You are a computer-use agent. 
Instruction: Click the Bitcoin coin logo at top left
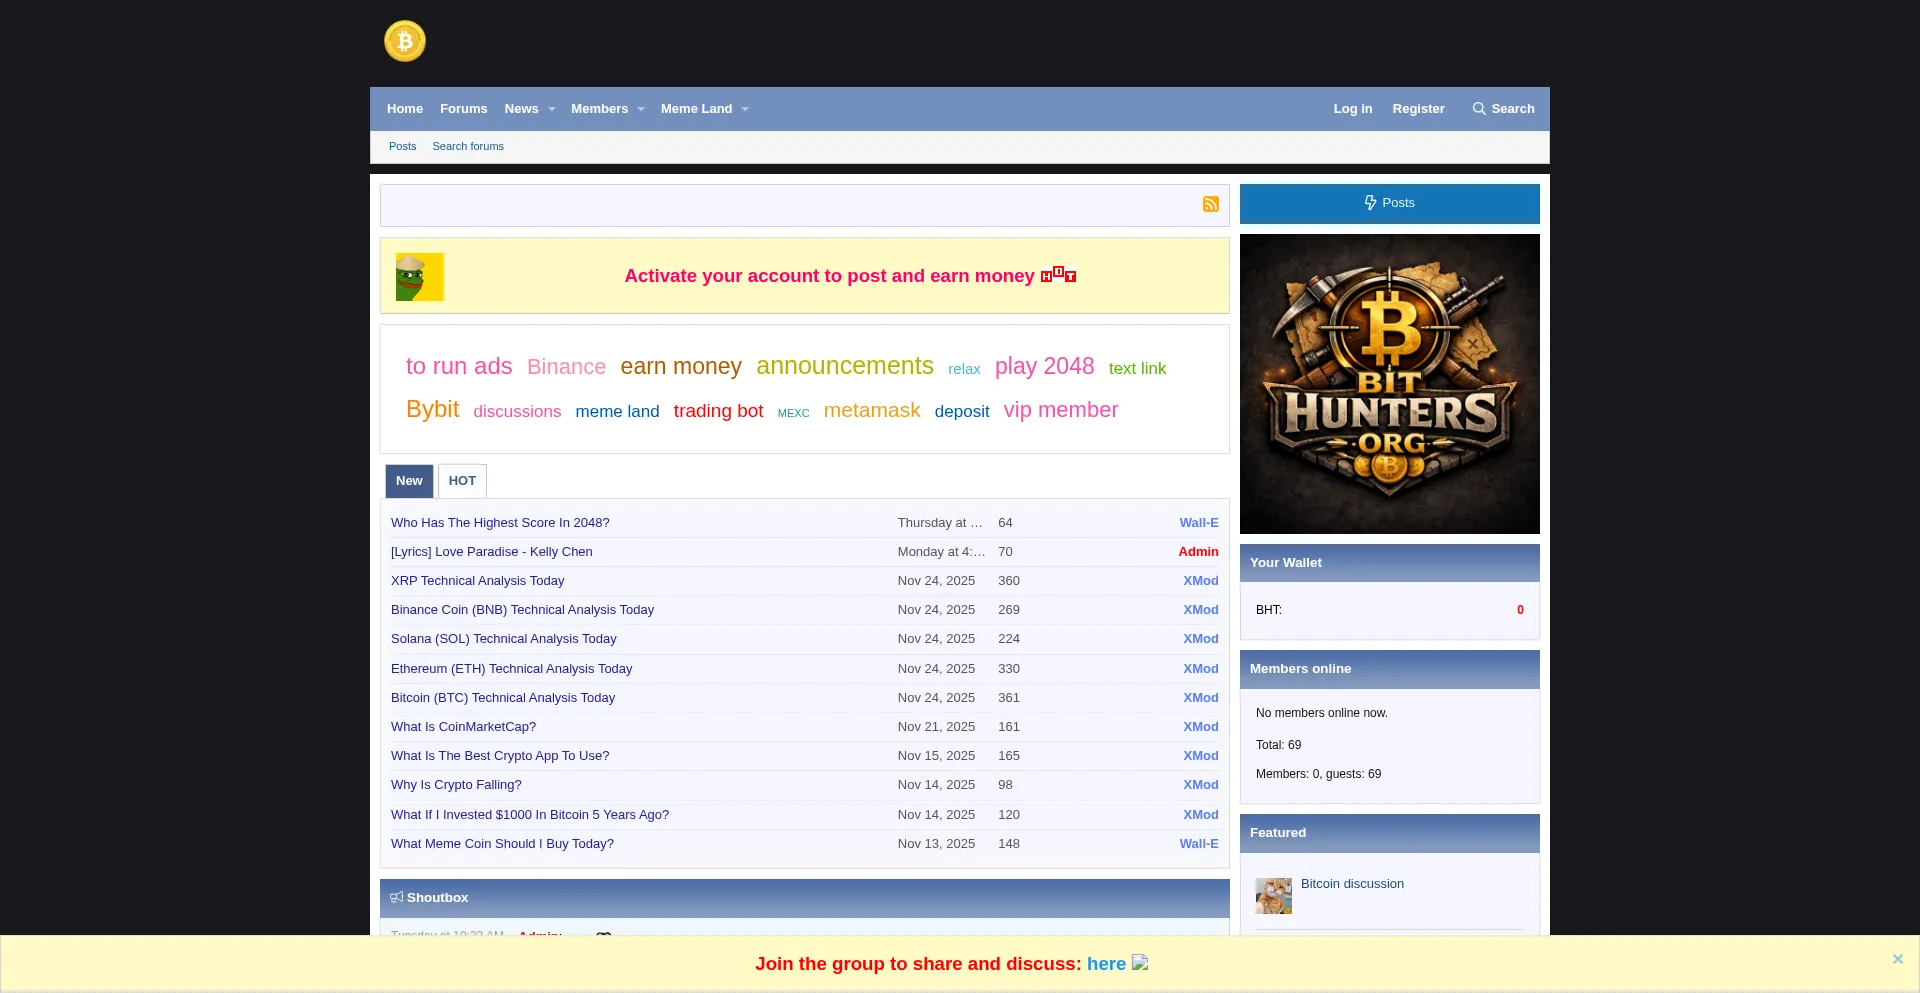point(404,41)
